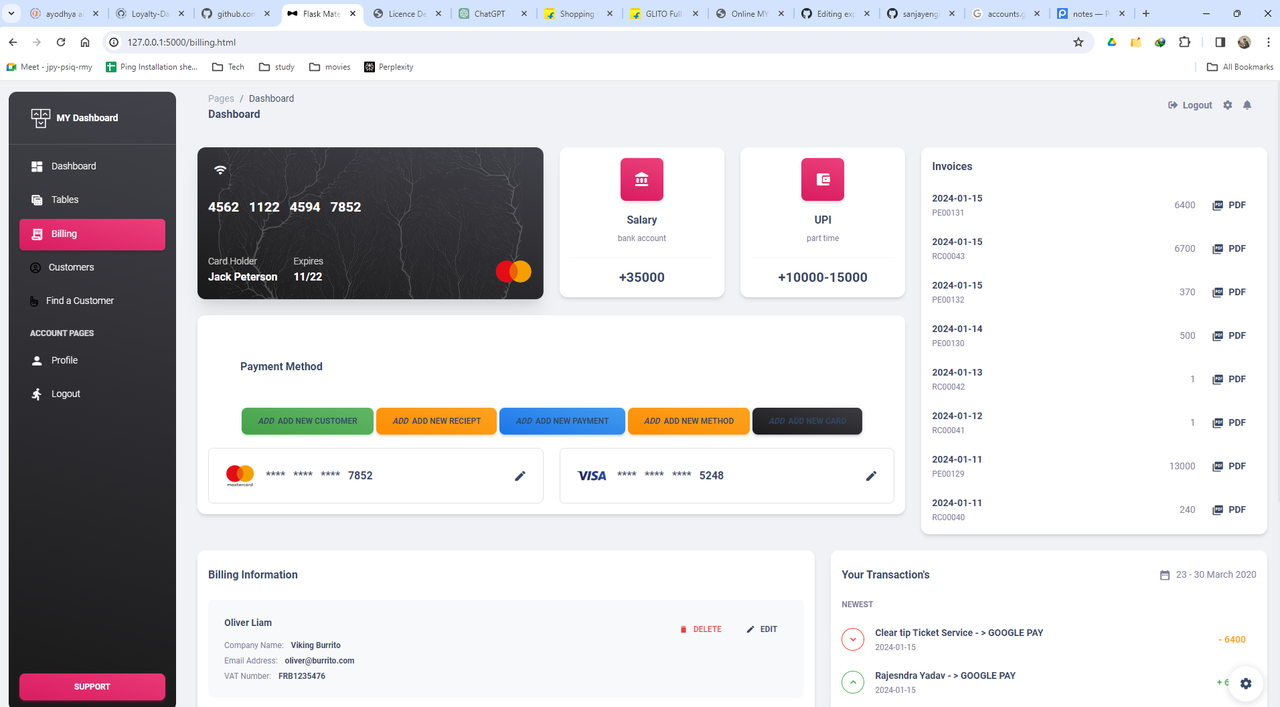The width and height of the screenshot is (1280, 707).
Task: Click wifi icon on credit card
Action: 220,171
